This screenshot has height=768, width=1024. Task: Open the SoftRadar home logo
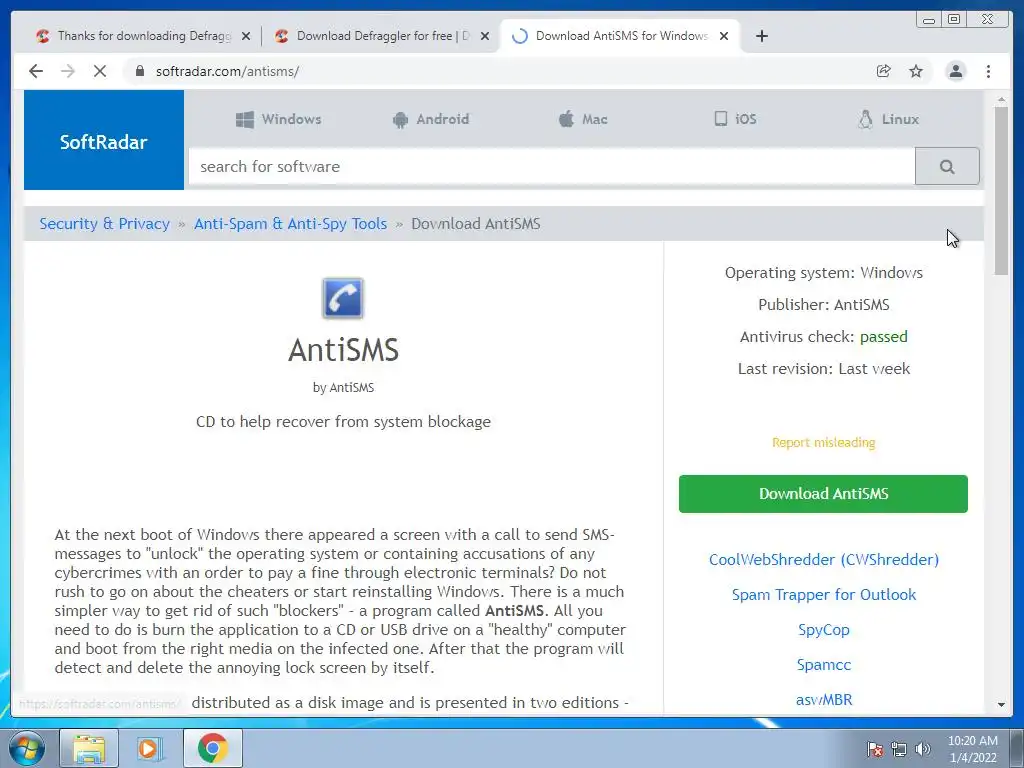tap(104, 140)
